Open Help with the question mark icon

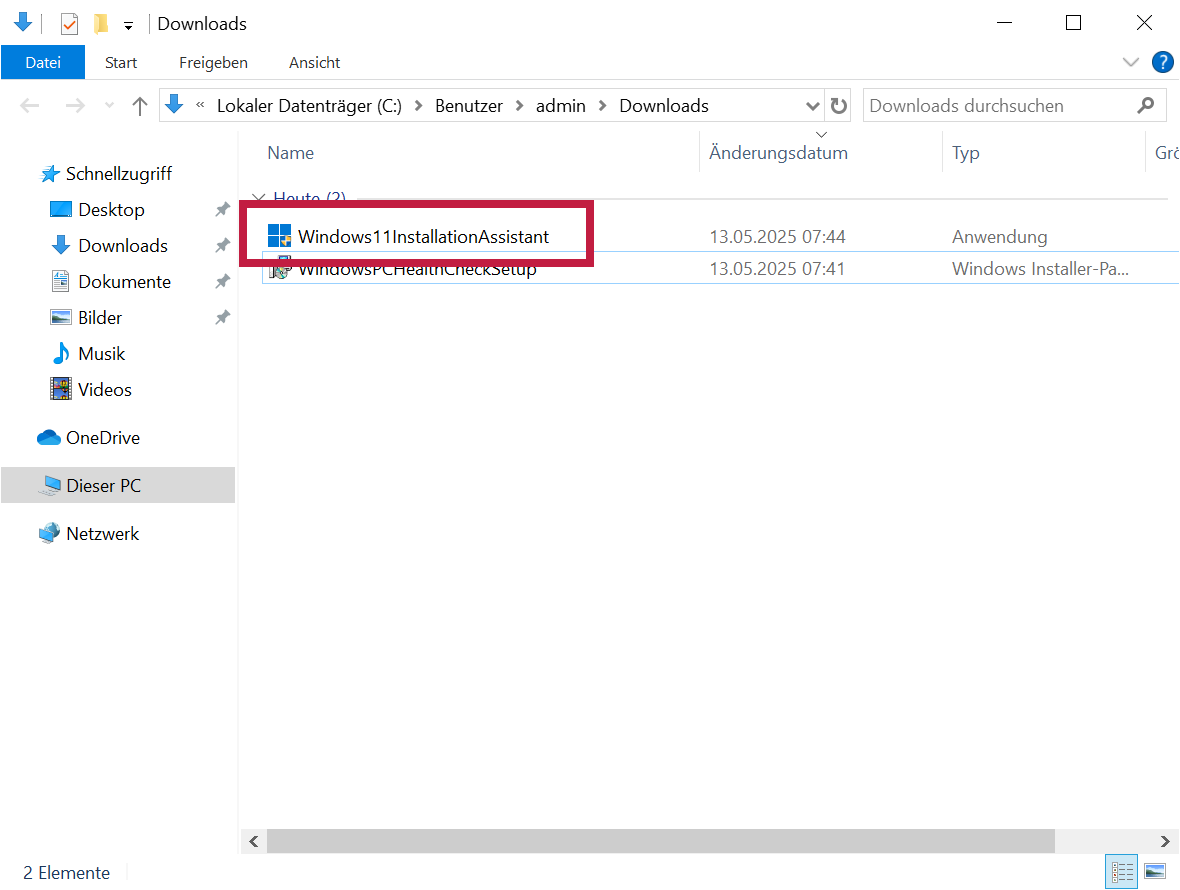pos(1163,62)
